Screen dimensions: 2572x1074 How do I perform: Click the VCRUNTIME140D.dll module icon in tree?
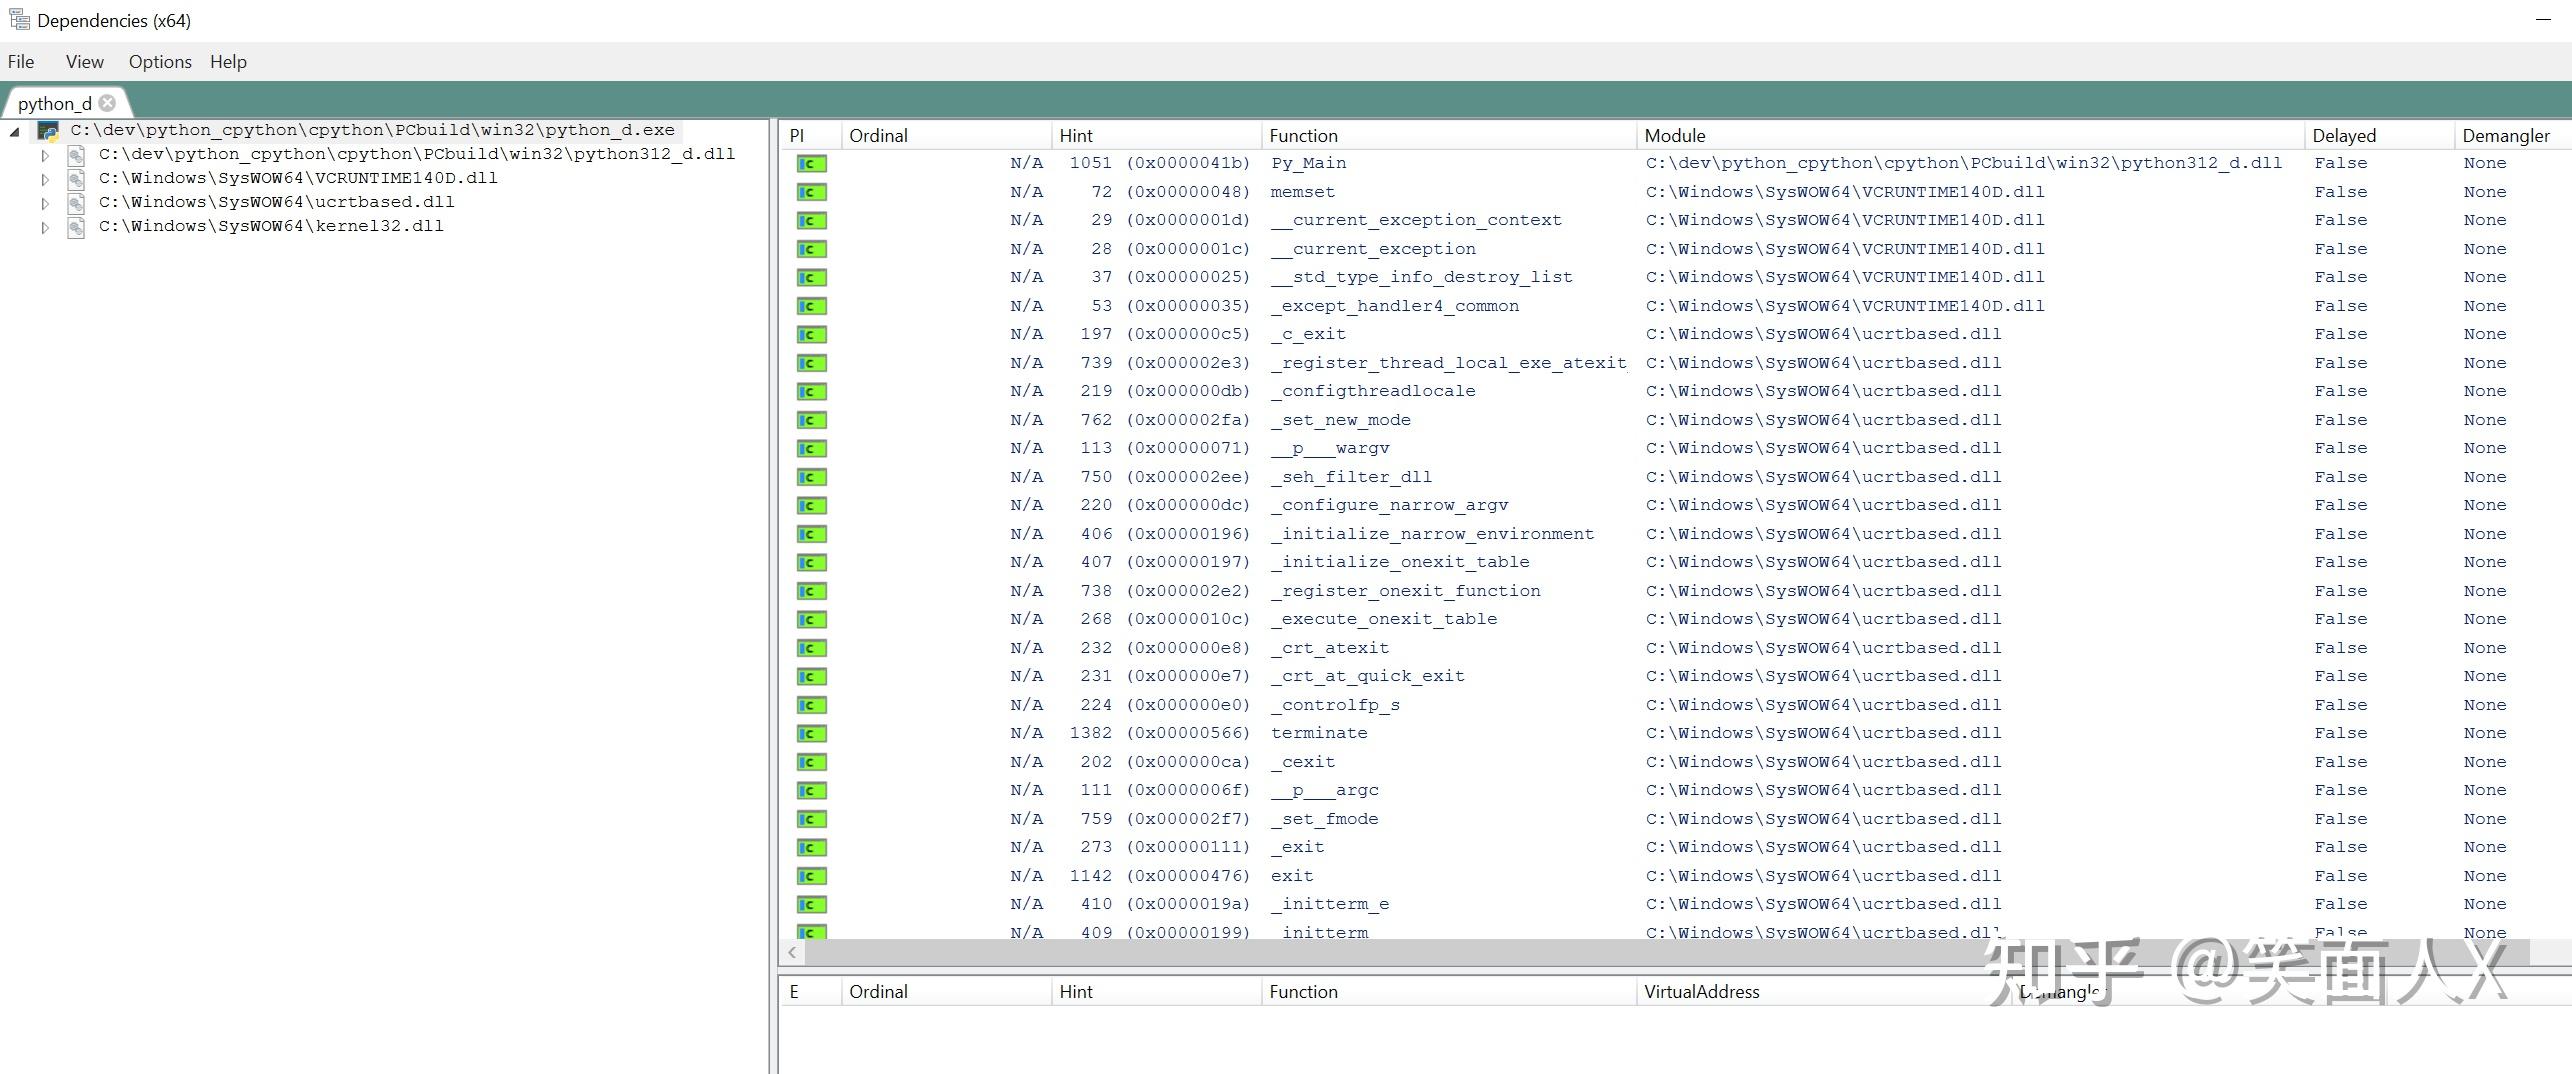click(76, 179)
